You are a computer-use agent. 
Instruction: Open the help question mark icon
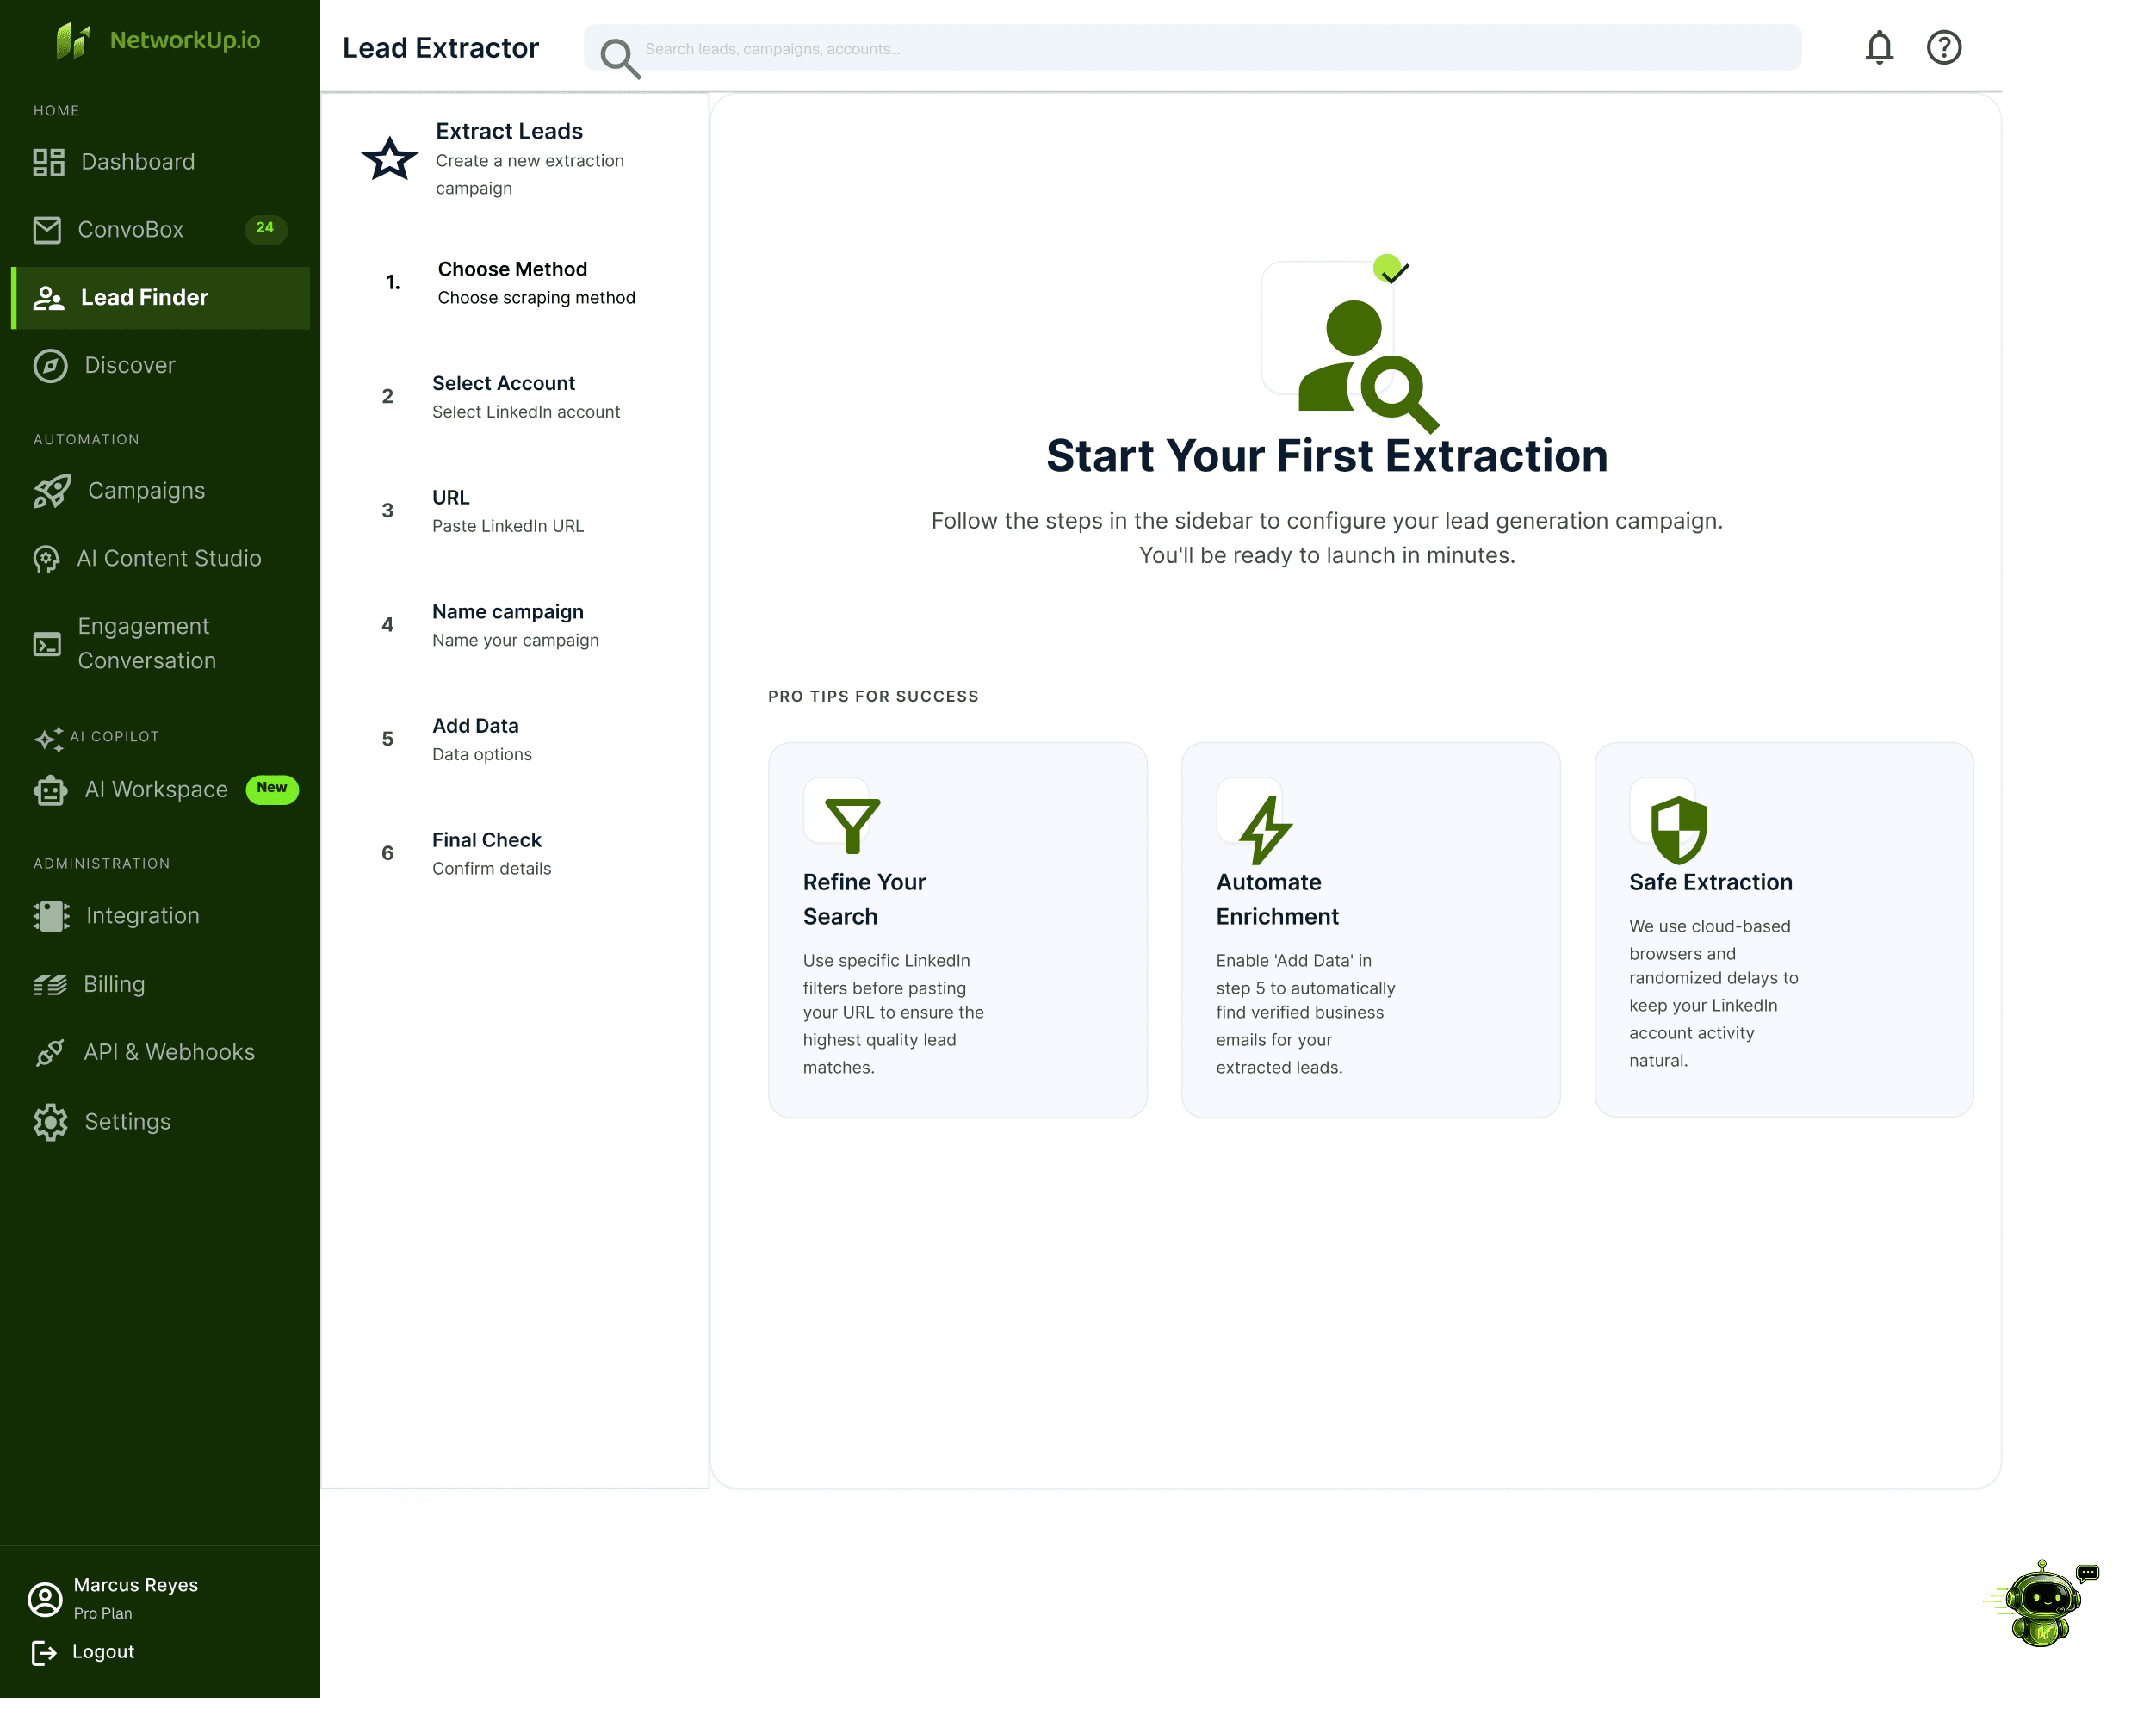pos(1944,47)
